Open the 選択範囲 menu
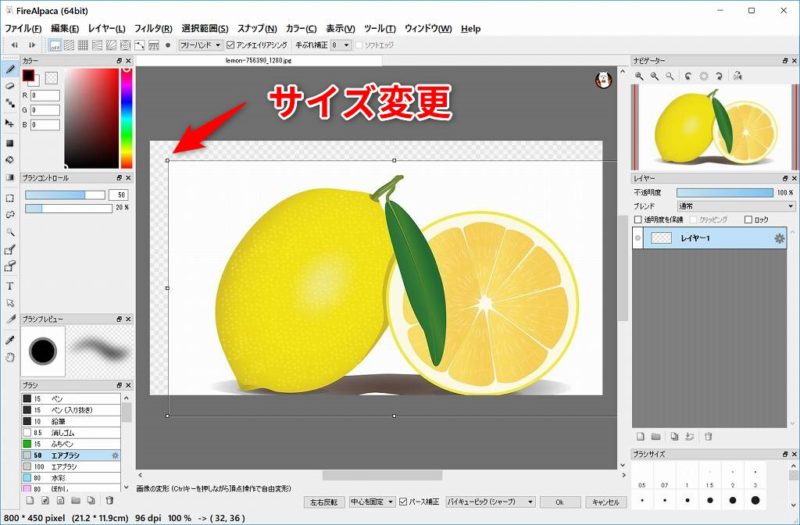800x525 pixels. tap(205, 29)
